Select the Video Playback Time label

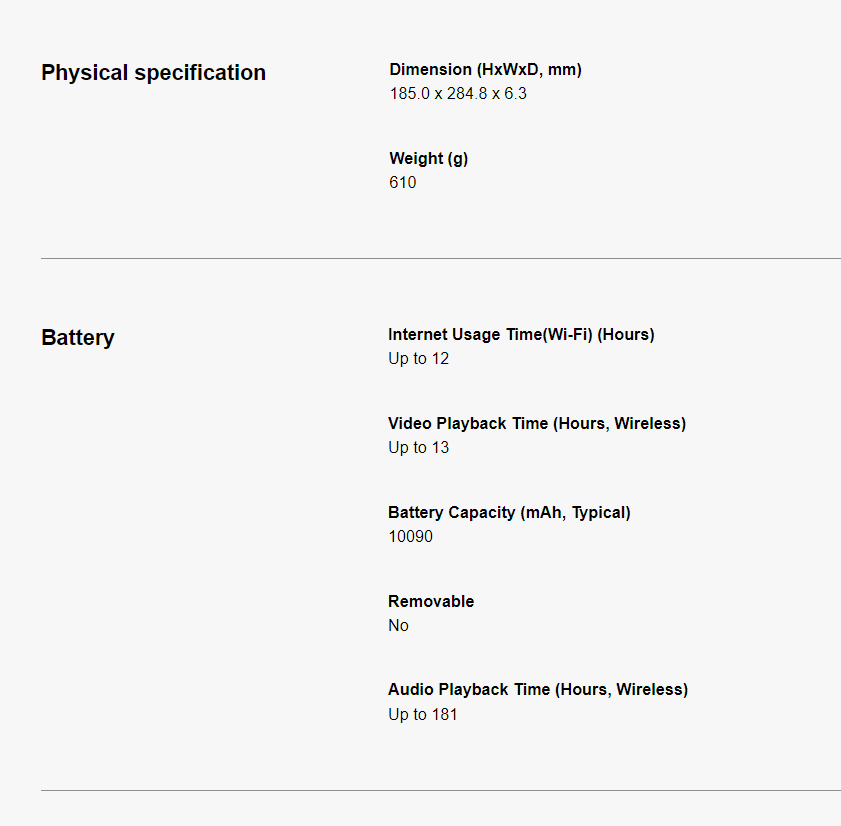(536, 424)
